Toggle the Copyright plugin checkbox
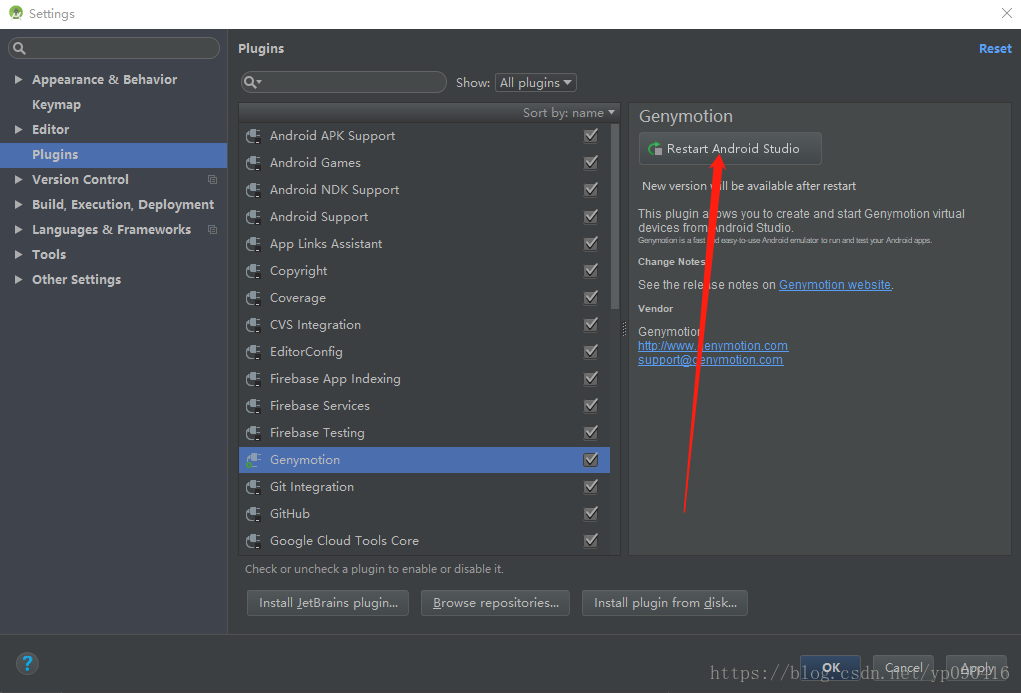 coord(591,270)
